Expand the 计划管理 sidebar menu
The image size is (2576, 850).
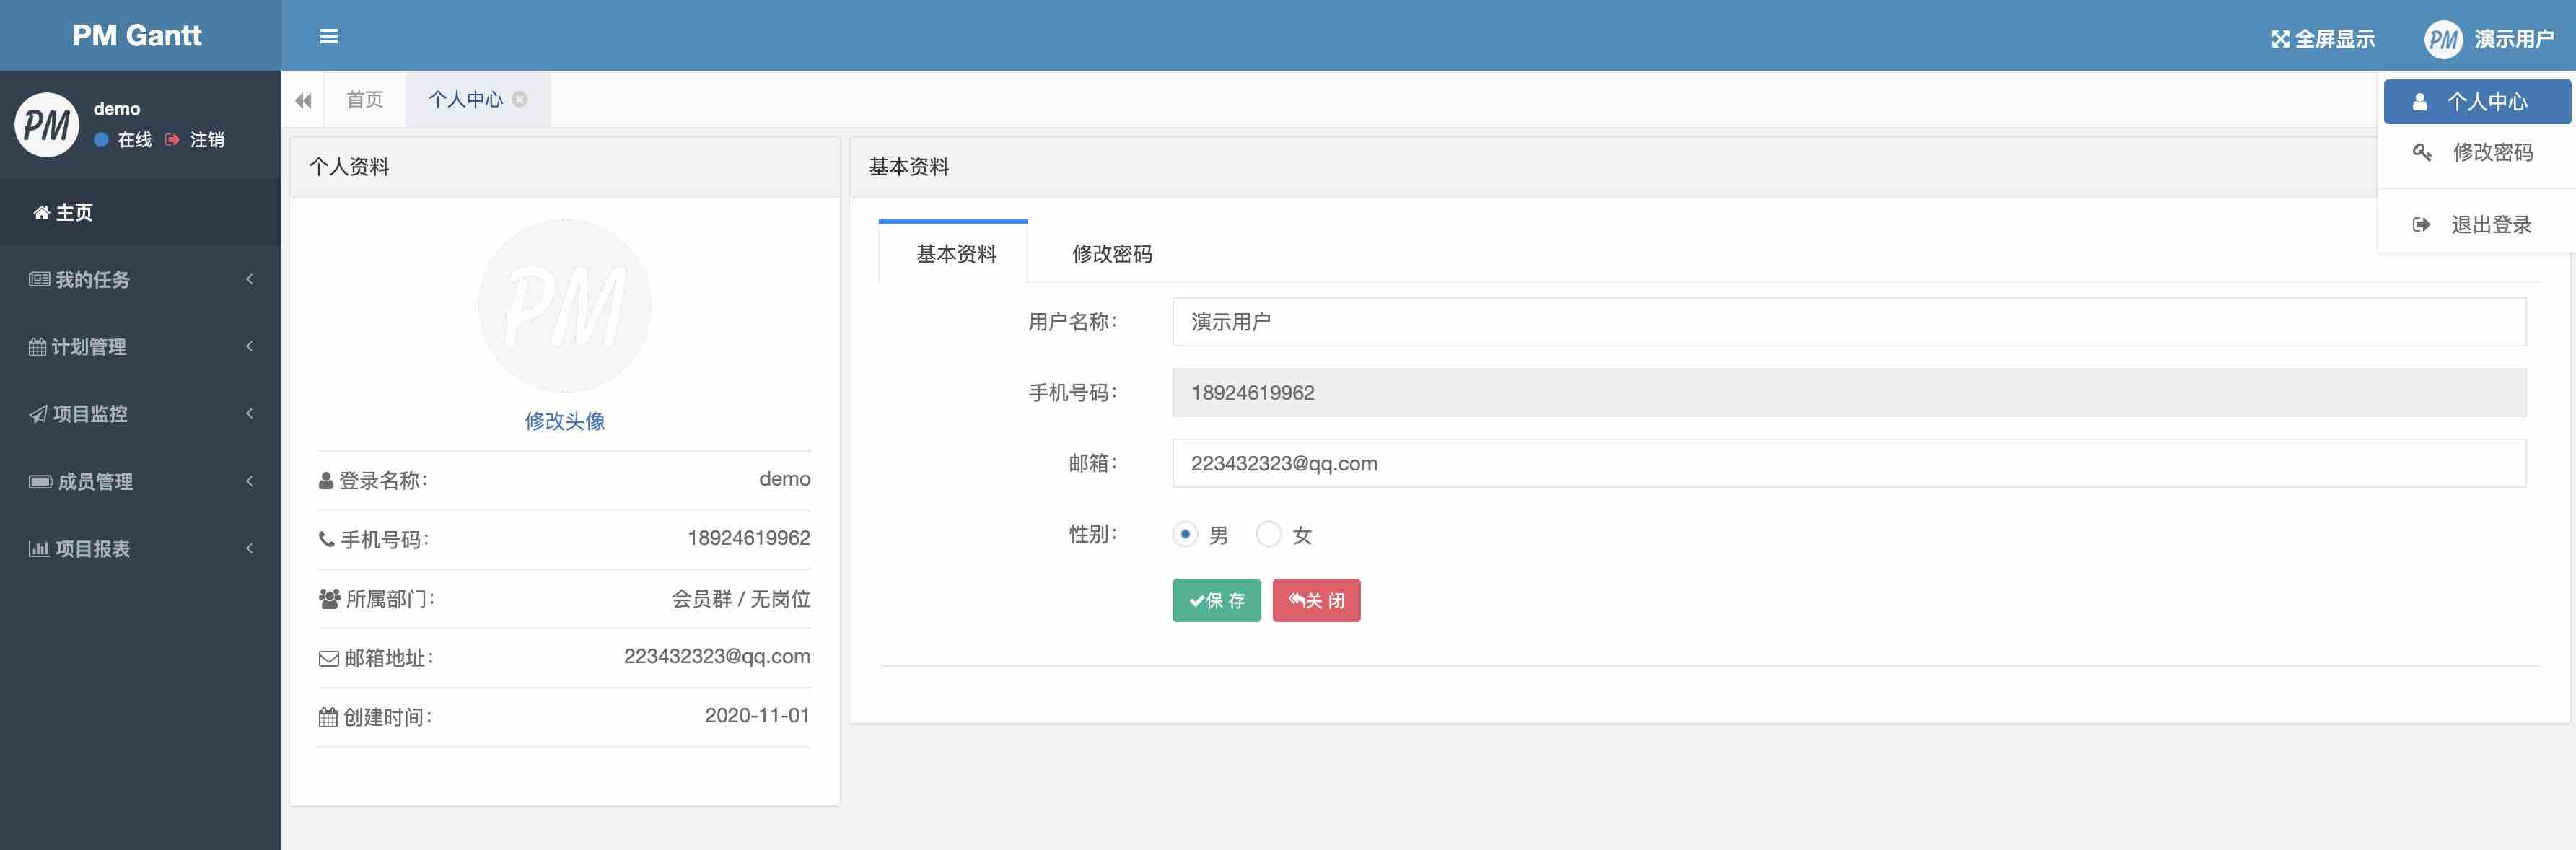point(140,347)
